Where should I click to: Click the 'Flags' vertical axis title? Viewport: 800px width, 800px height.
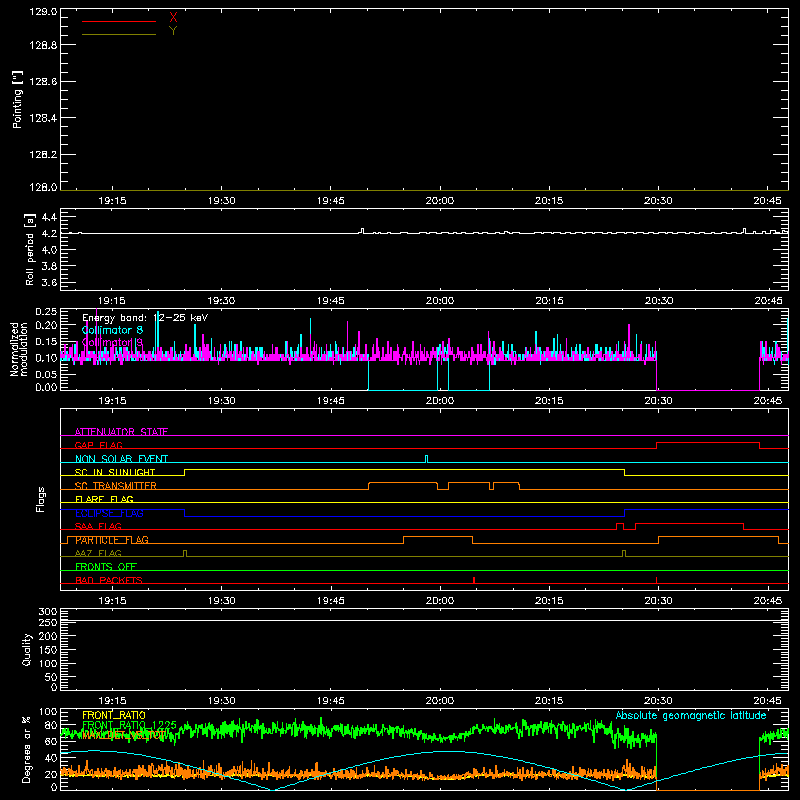tap(41, 499)
